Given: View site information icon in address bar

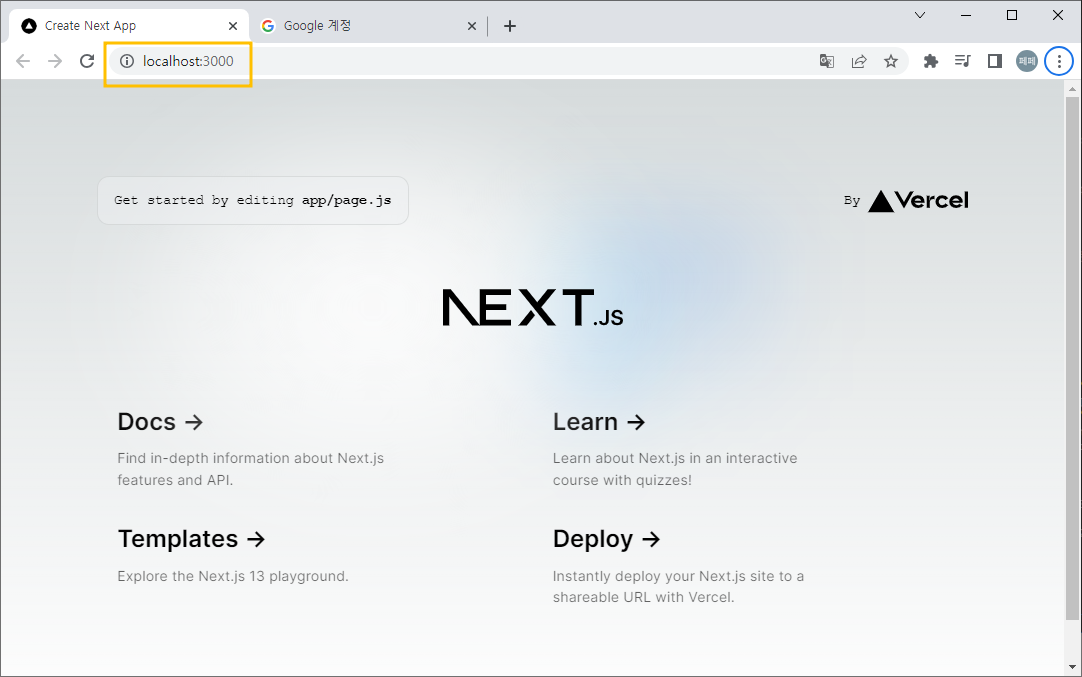Looking at the screenshot, I should pyautogui.click(x=127, y=61).
